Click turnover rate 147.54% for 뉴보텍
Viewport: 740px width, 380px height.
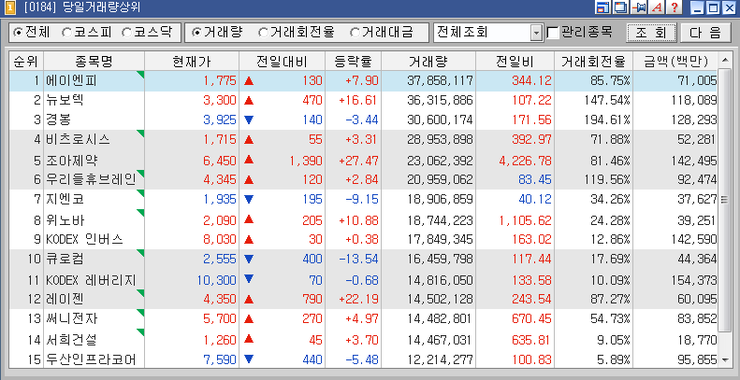pos(606,101)
